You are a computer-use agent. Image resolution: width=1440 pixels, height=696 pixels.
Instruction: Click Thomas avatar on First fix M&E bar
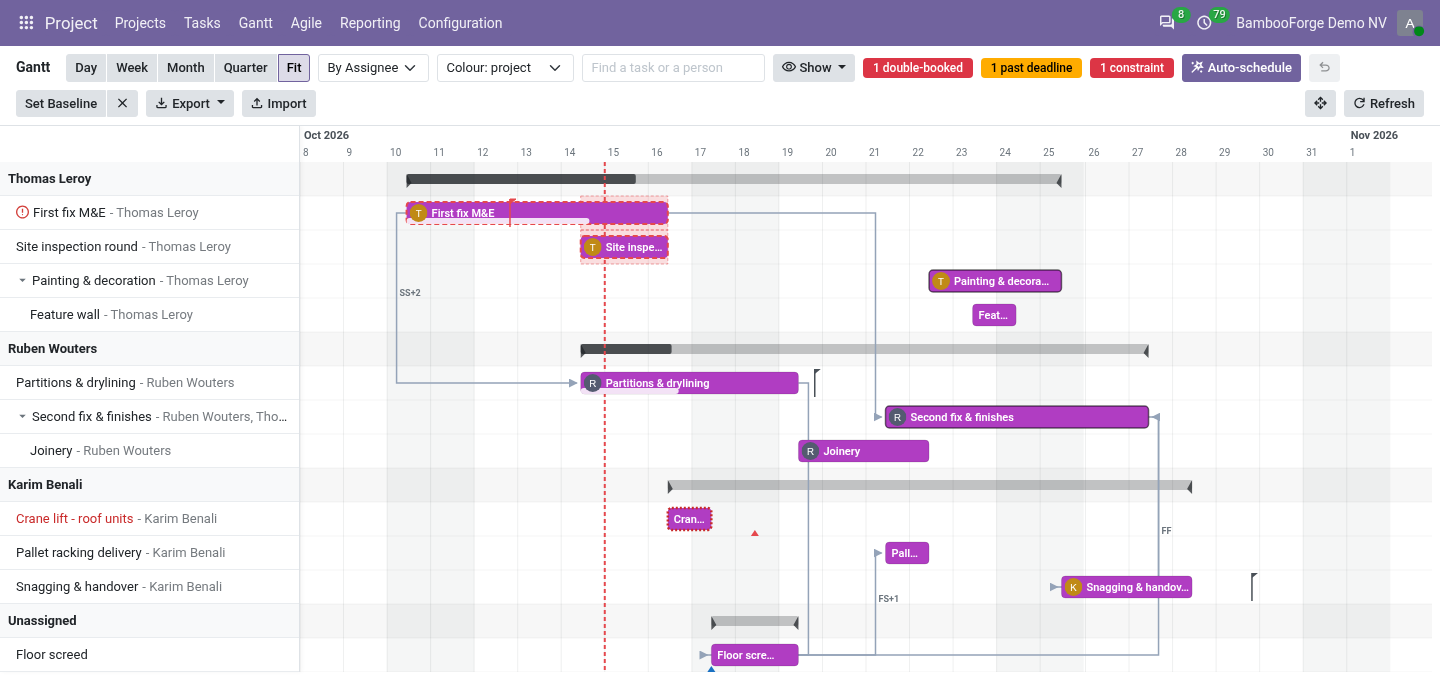[419, 213]
